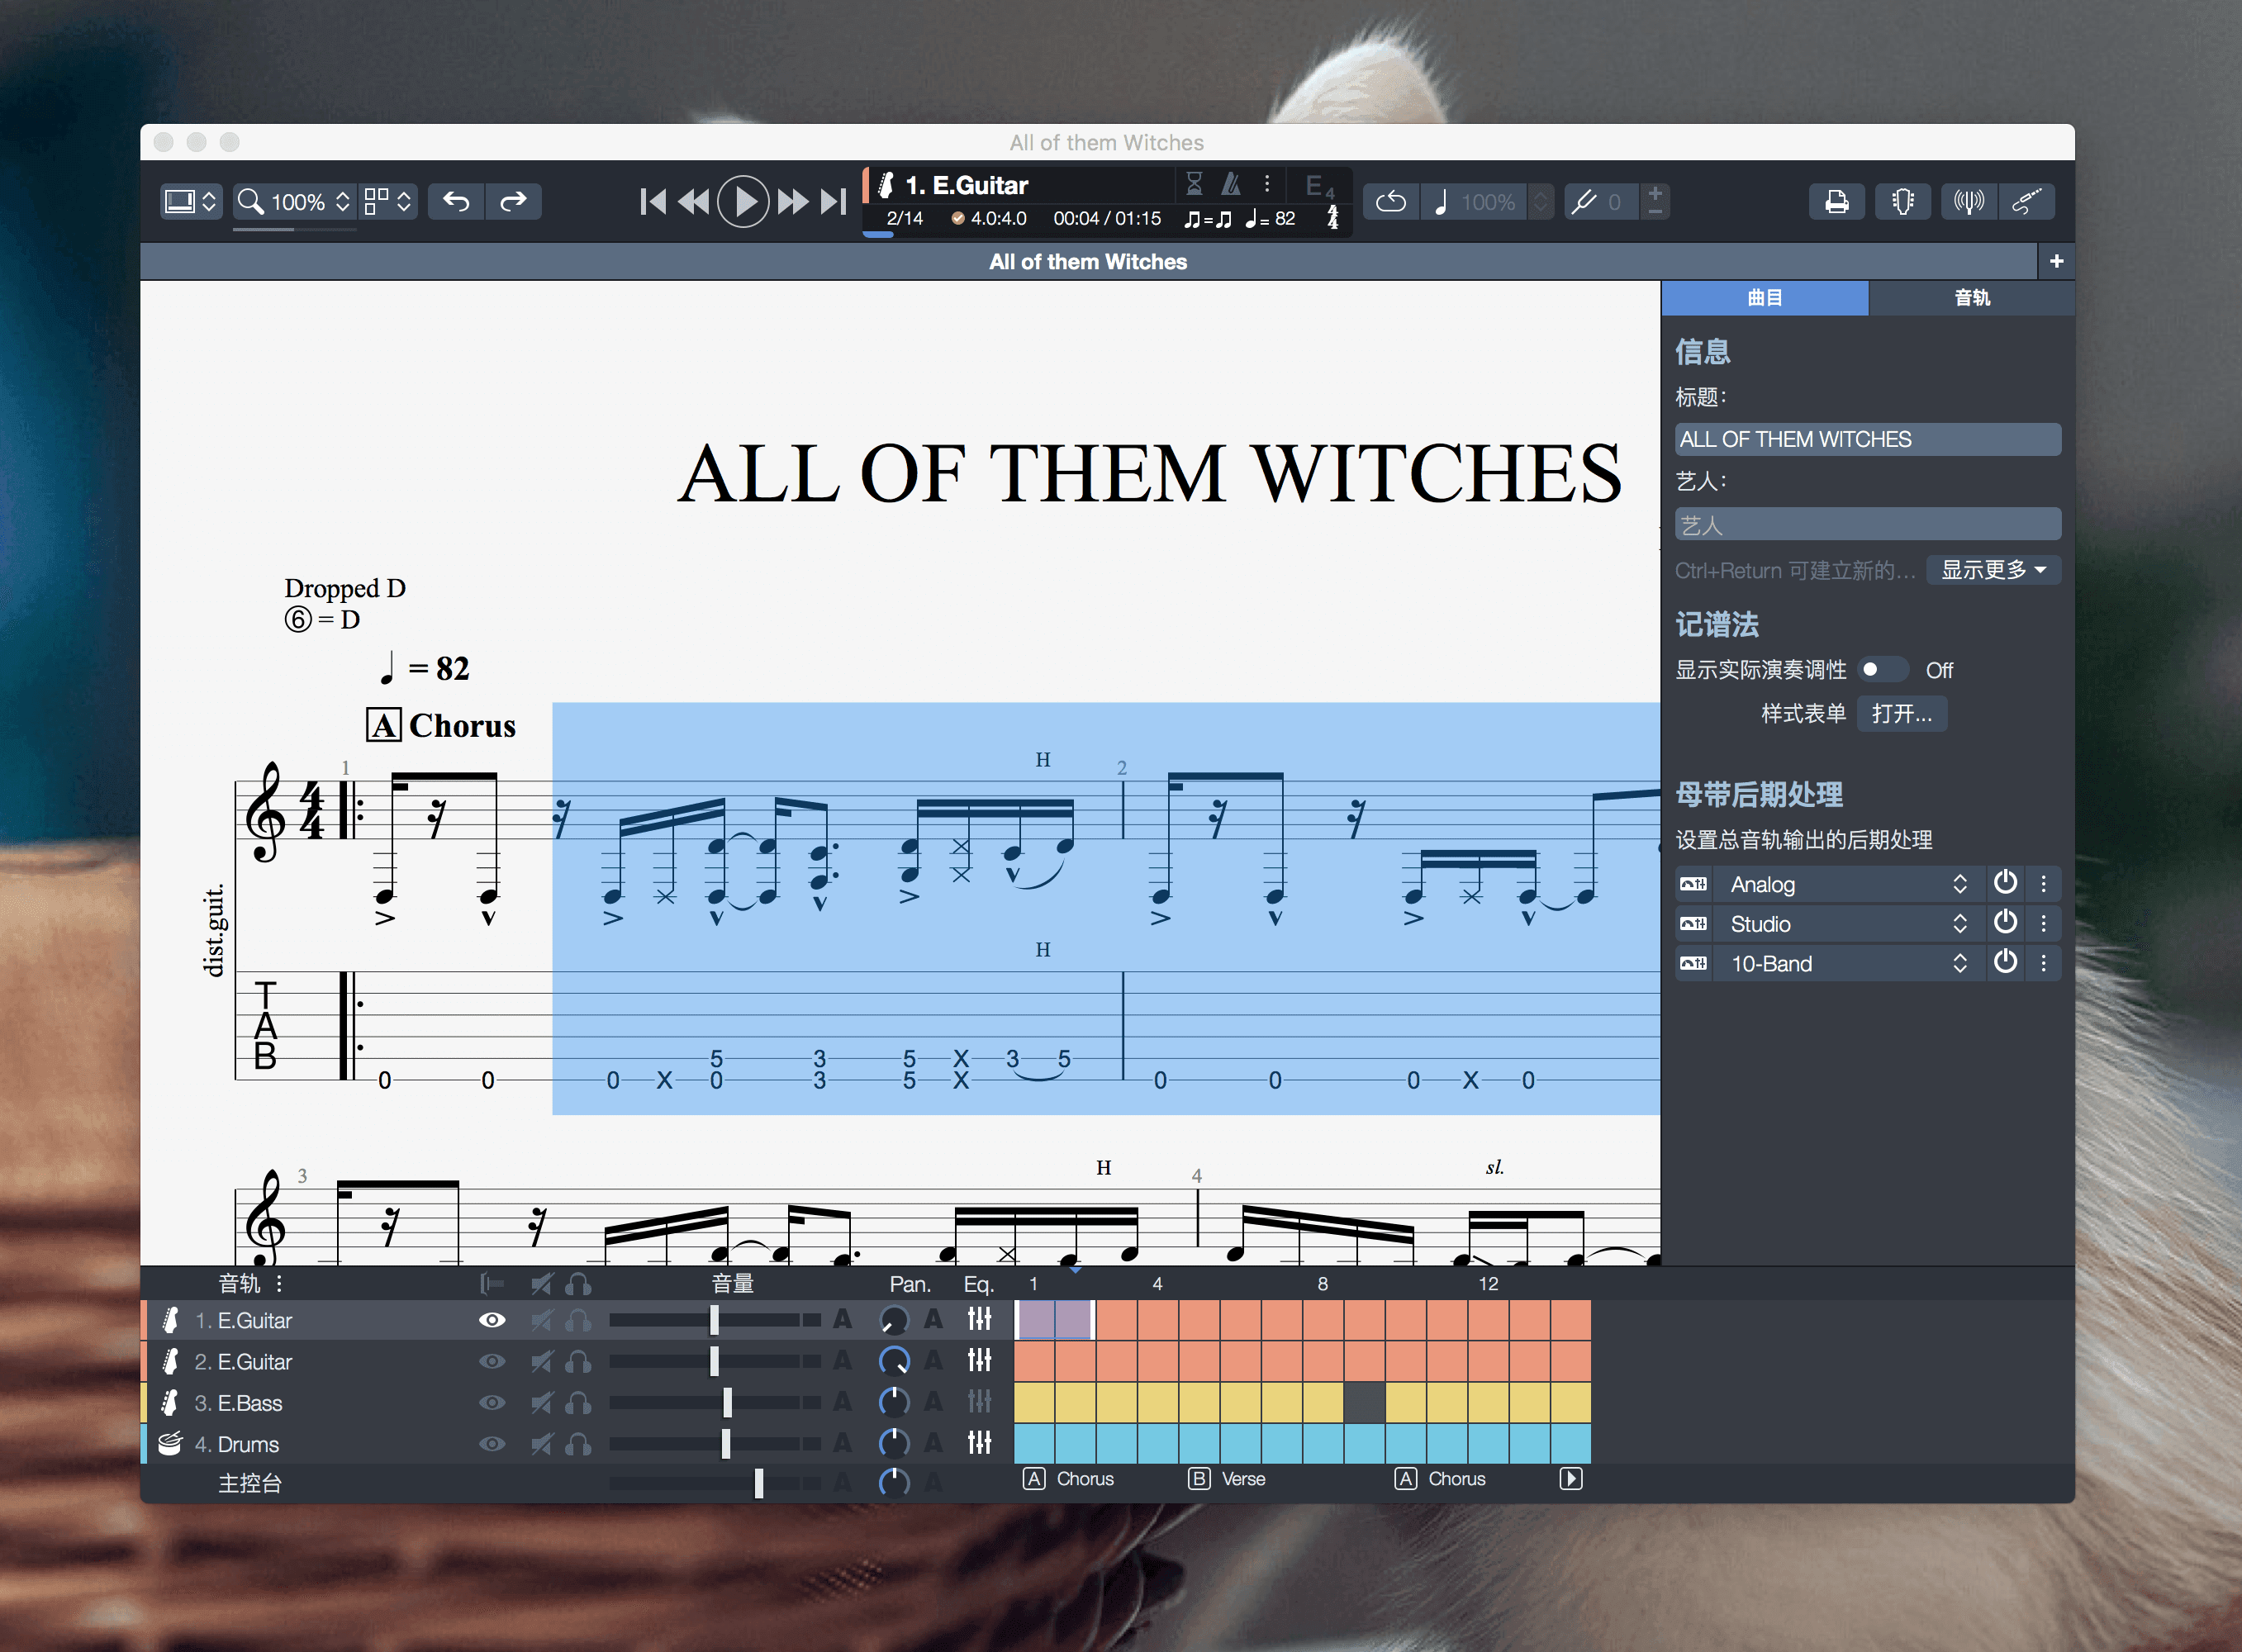Select the print score icon
This screenshot has width=2242, height=1652.
(1838, 200)
